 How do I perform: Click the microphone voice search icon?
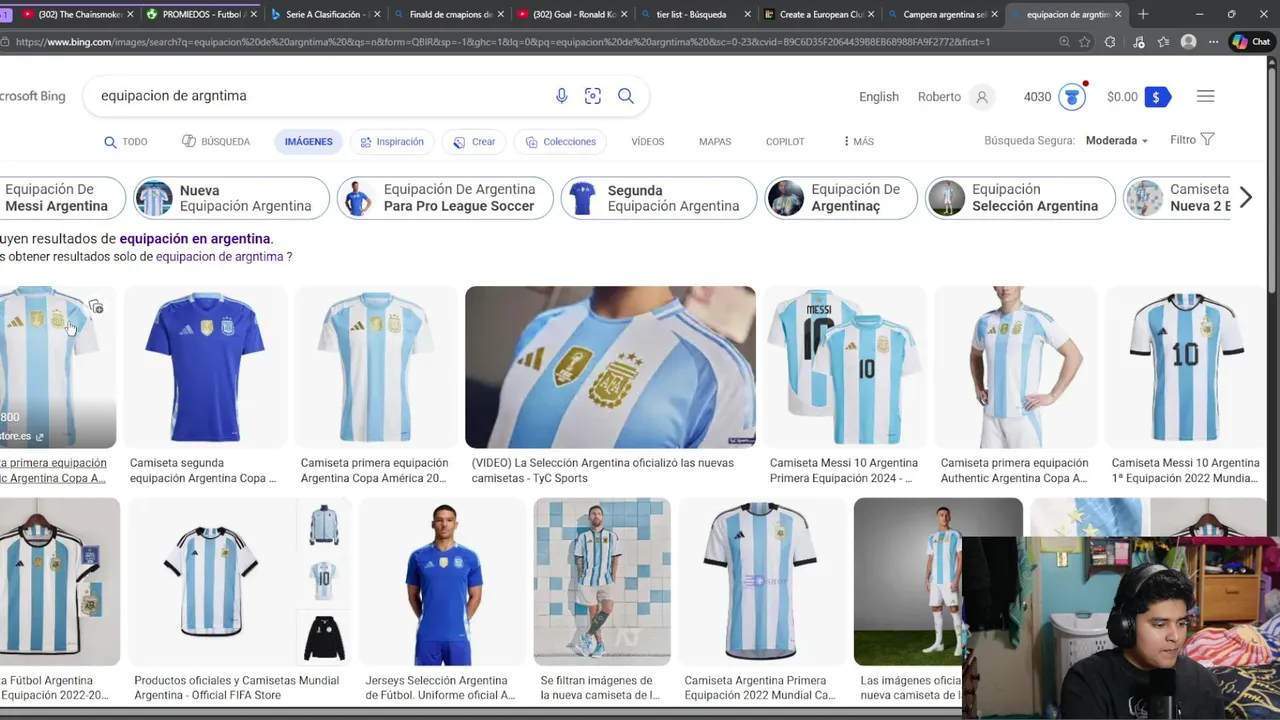pos(561,96)
